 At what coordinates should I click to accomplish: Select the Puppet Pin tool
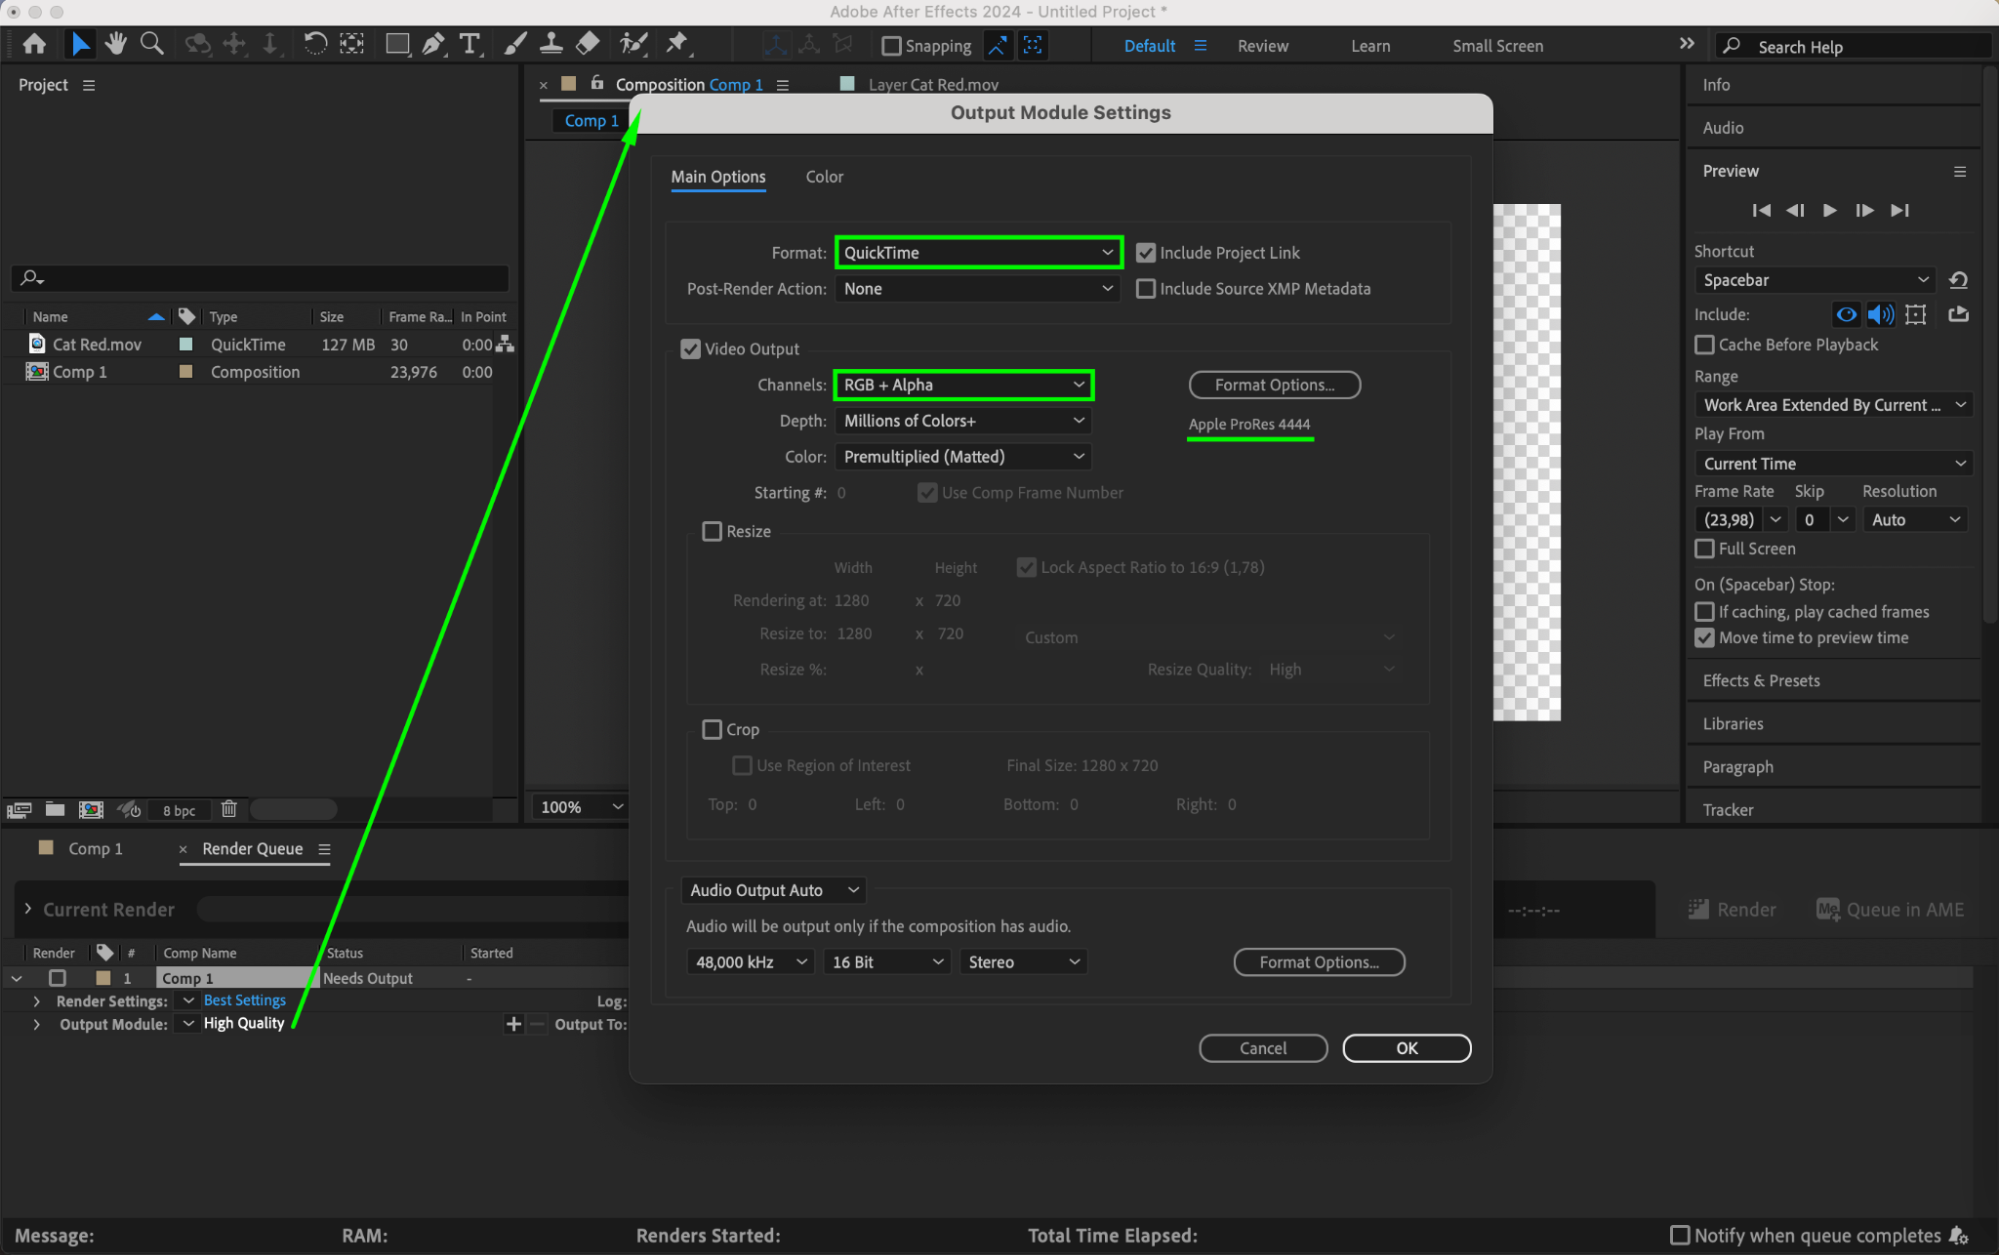pyautogui.click(x=677, y=44)
